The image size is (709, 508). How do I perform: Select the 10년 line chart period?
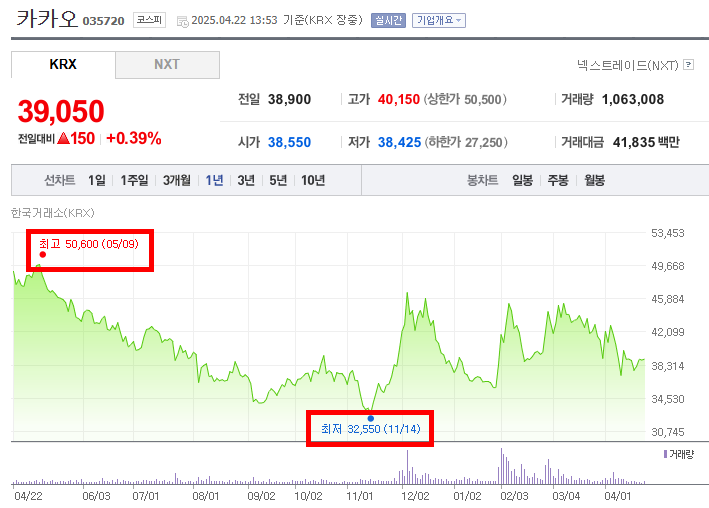313,180
